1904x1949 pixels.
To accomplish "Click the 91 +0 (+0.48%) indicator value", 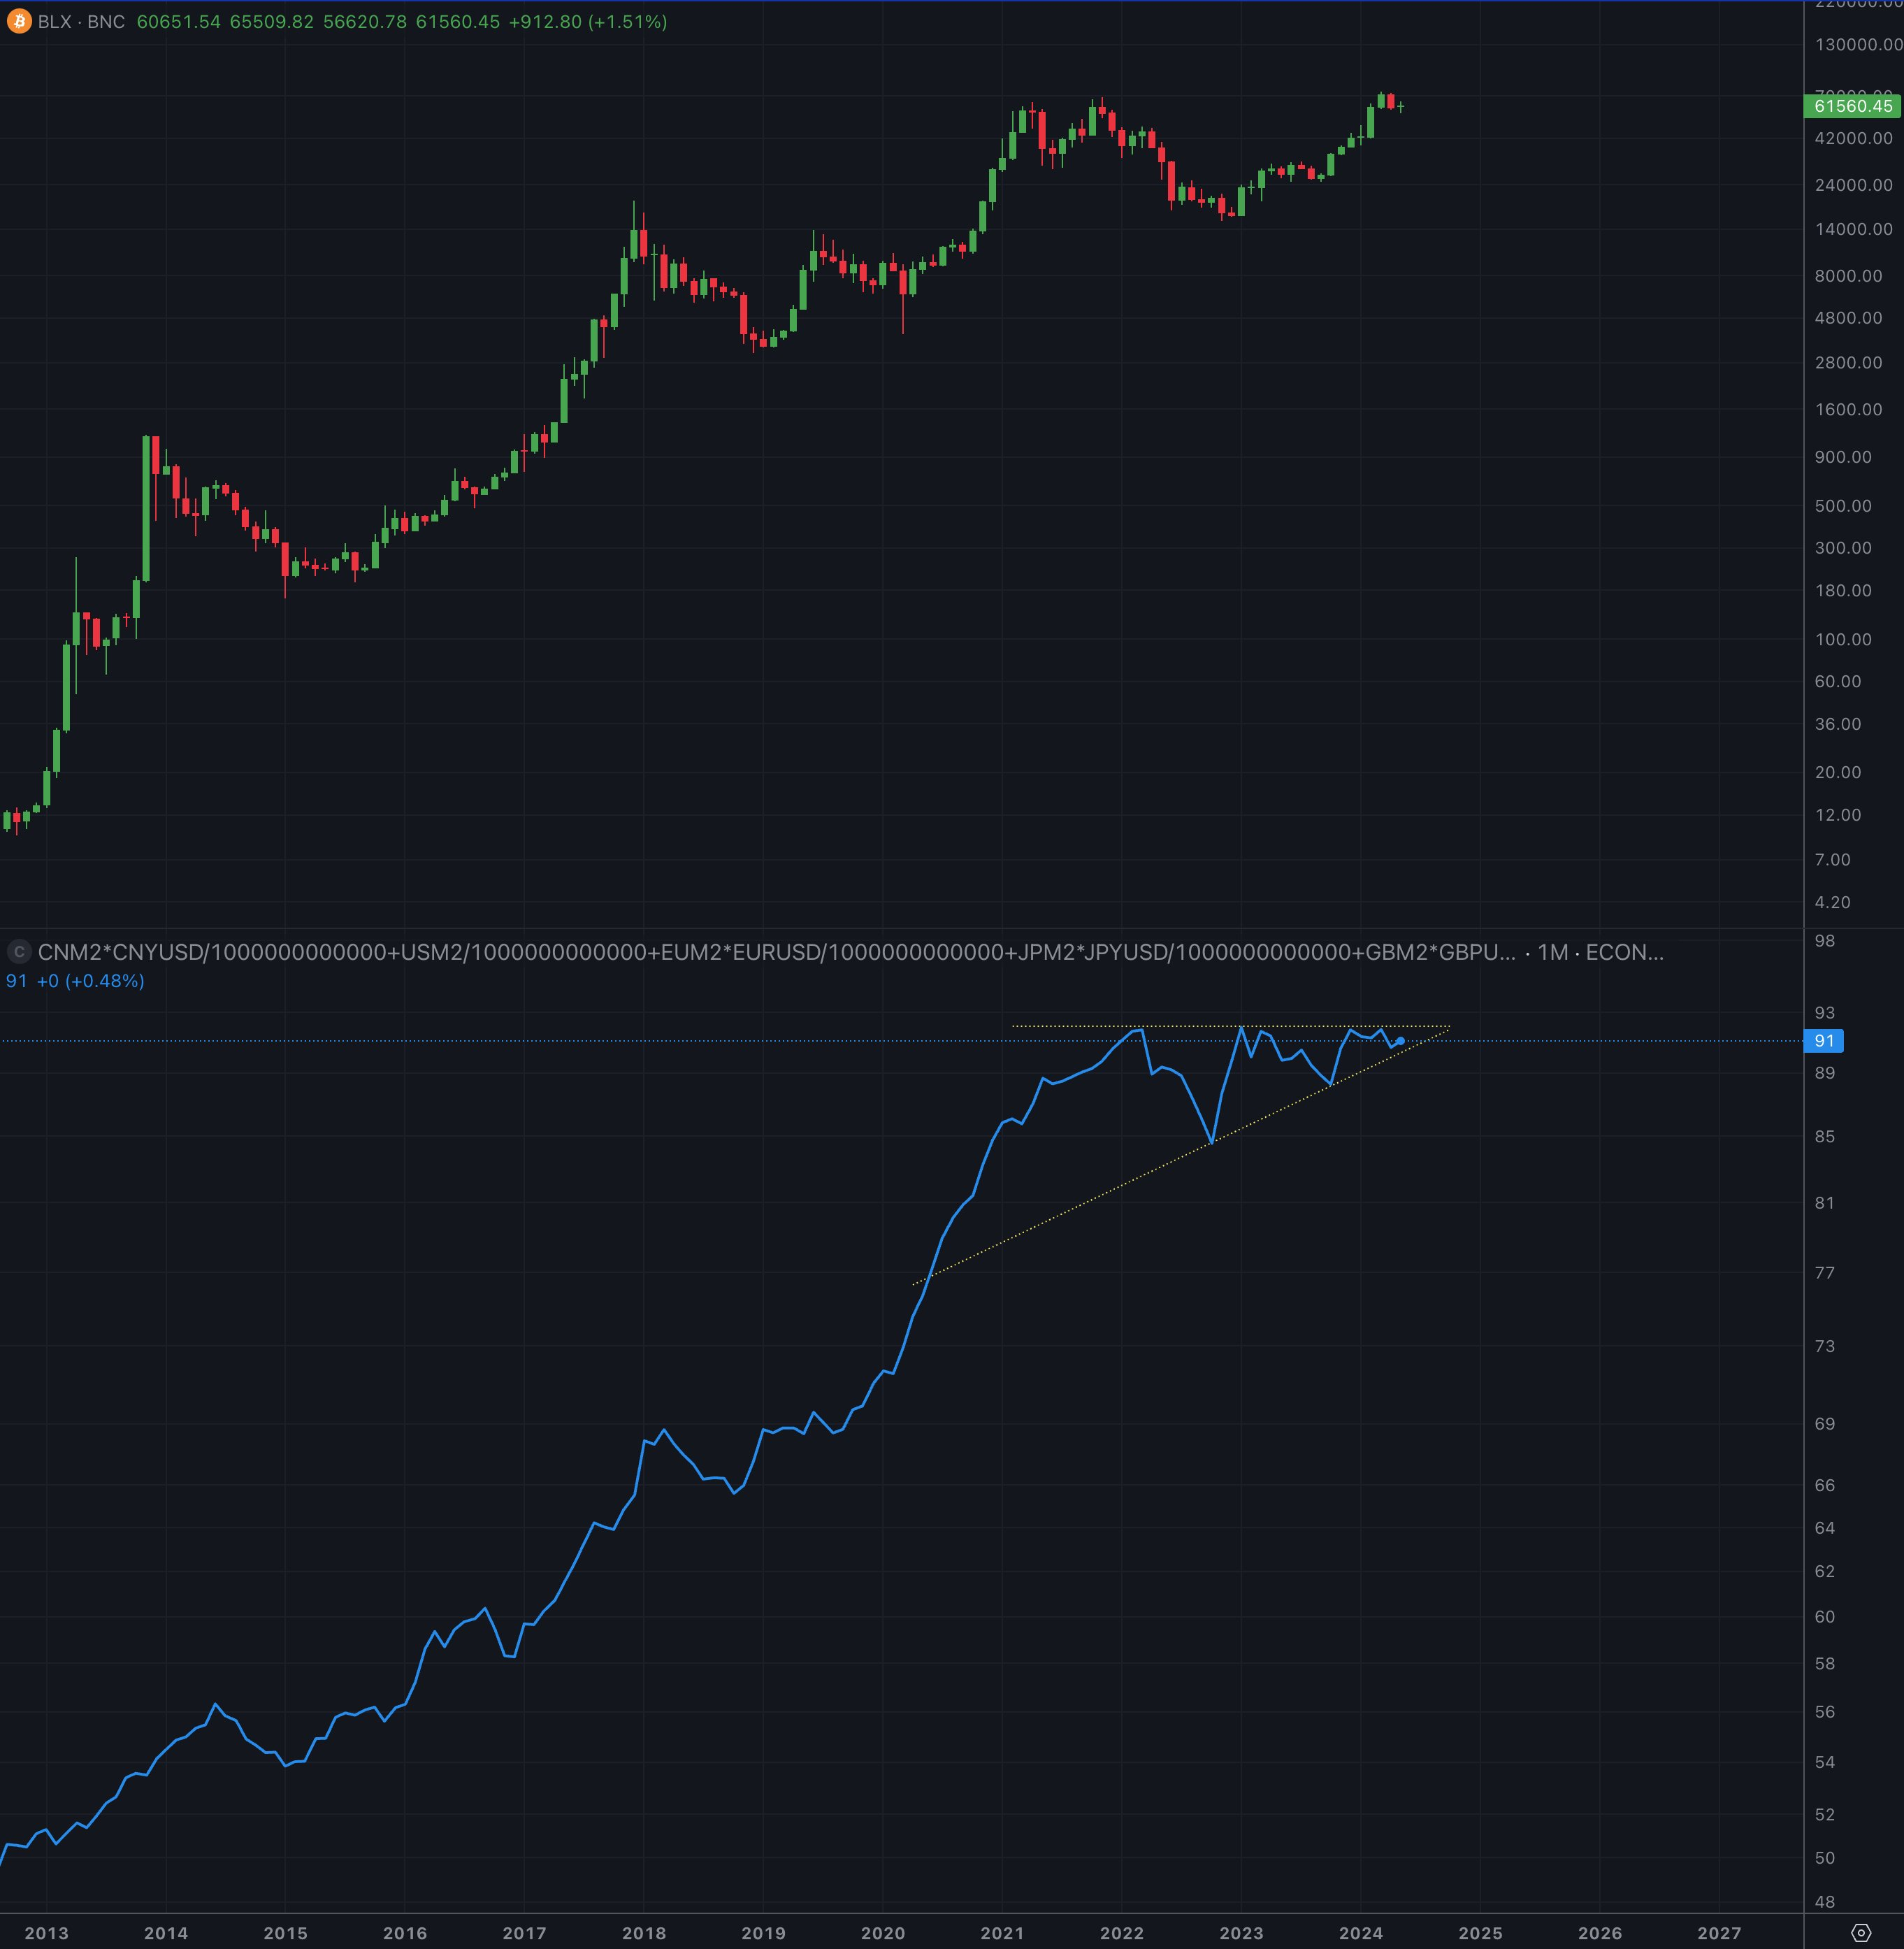I will click(75, 981).
